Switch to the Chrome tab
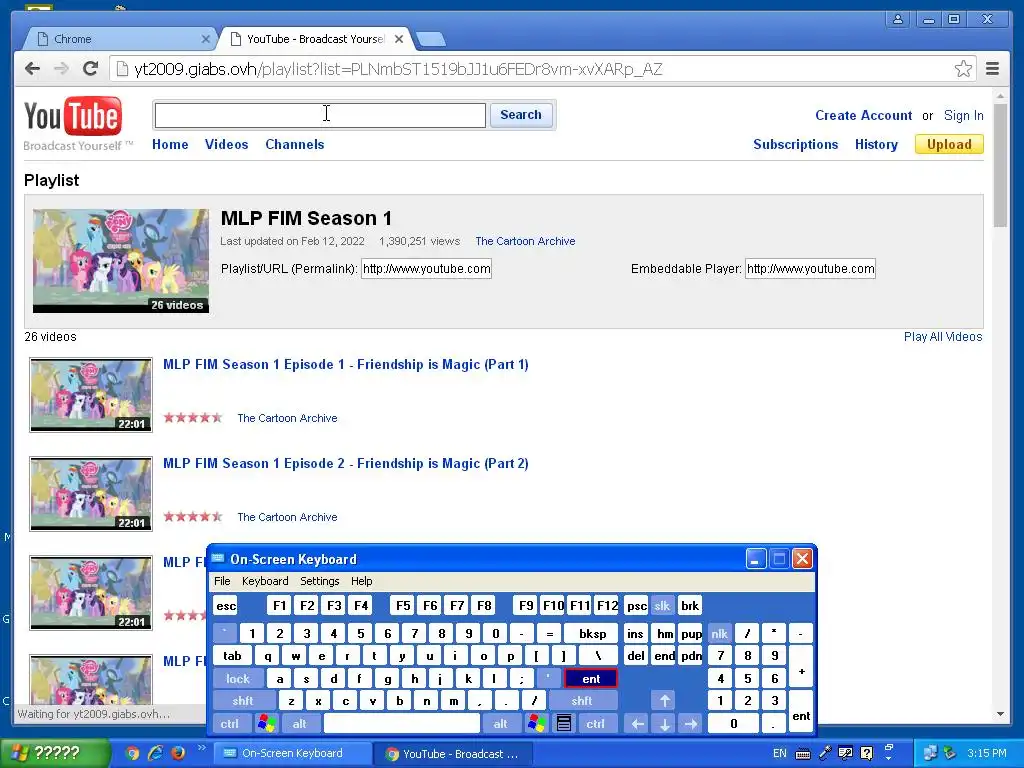 point(121,39)
